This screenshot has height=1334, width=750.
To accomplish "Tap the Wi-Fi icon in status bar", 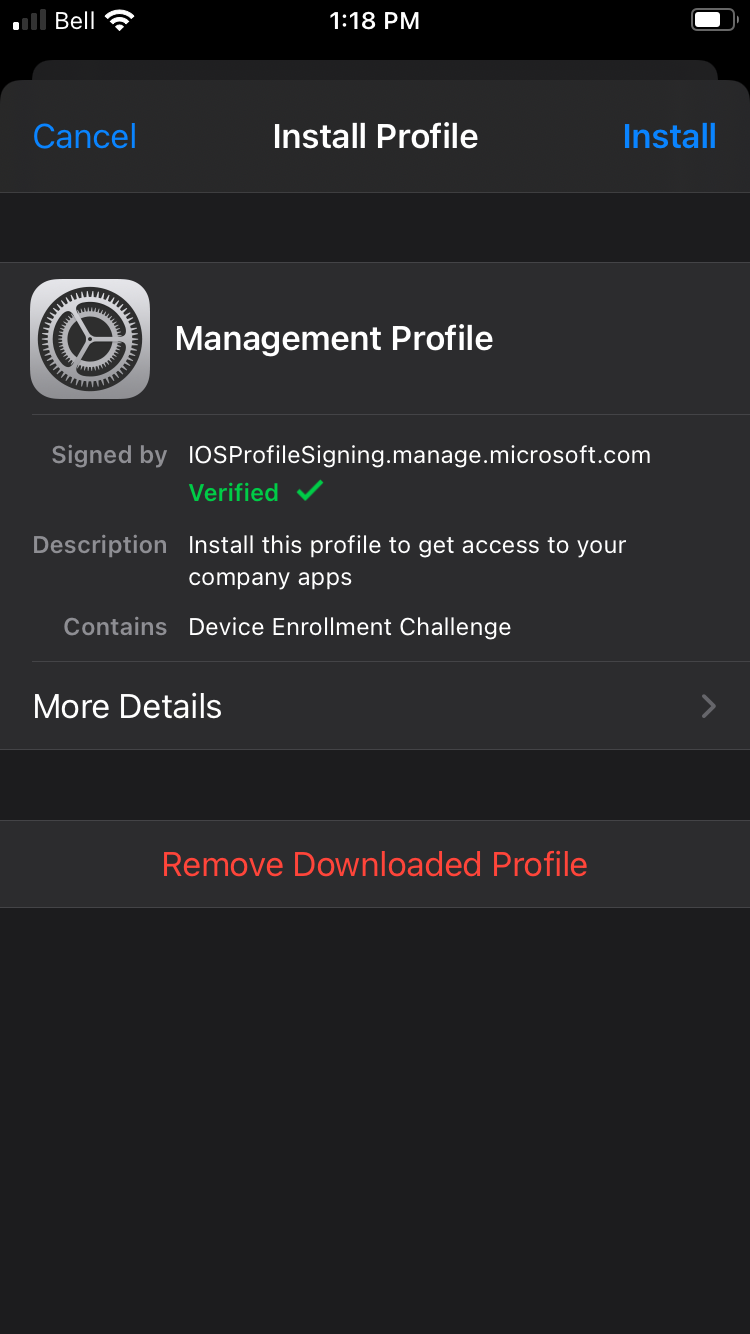I will click(120, 20).
